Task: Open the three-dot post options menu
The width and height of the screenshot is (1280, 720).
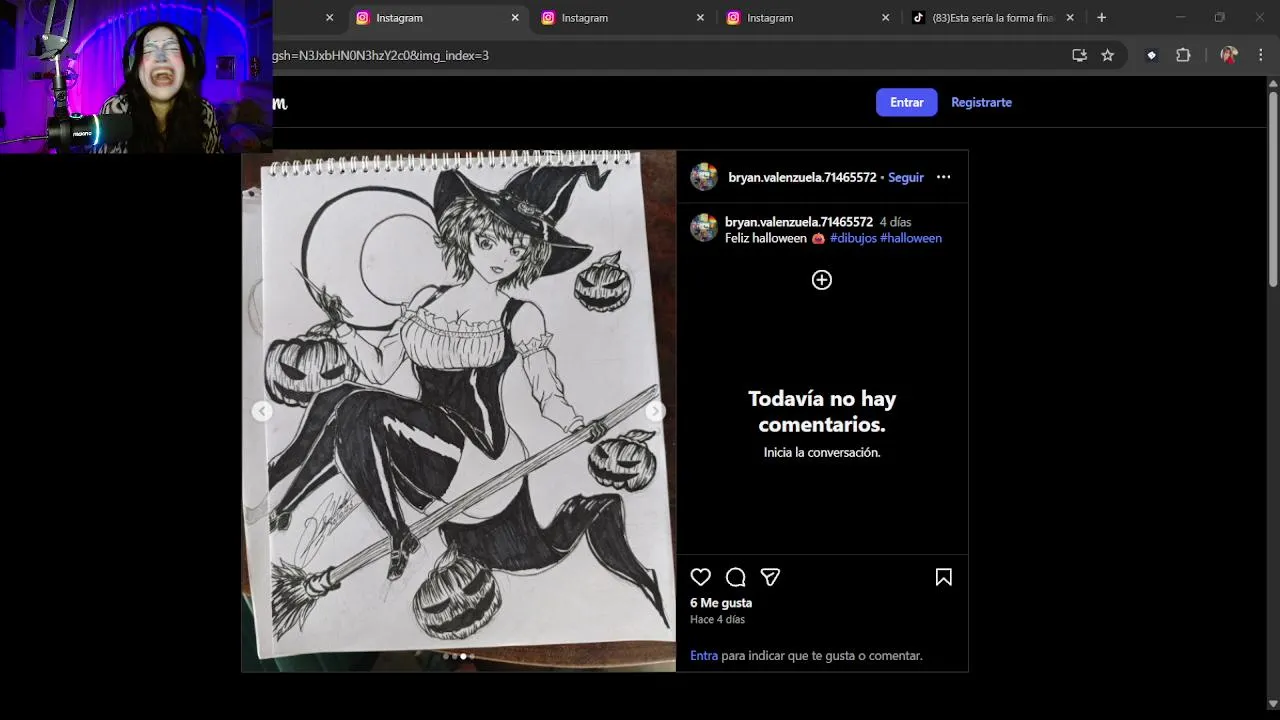Action: [x=943, y=177]
